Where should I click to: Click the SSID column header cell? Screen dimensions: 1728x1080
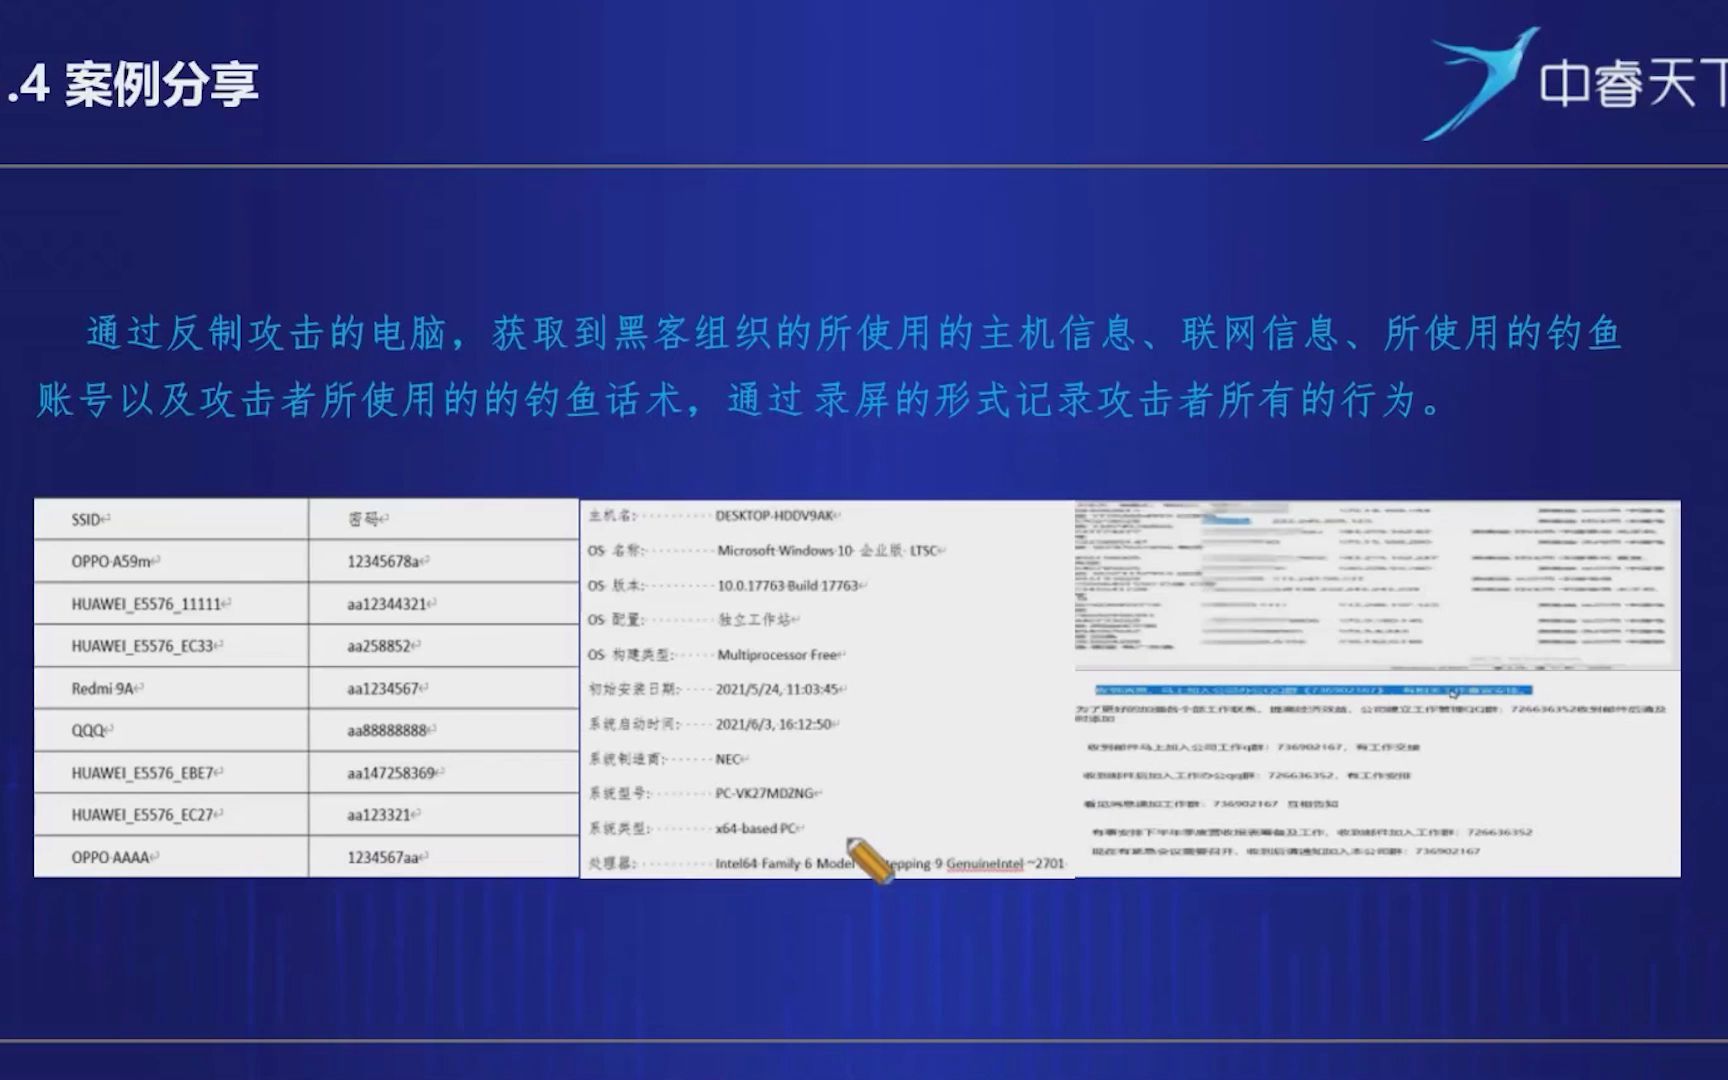pos(171,519)
